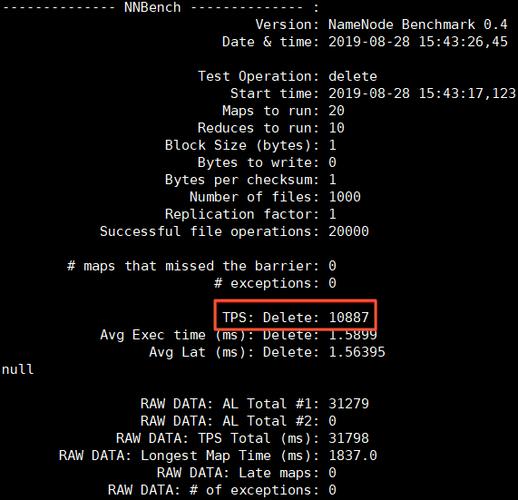Click the Bytes per checksum label

tap(242, 180)
